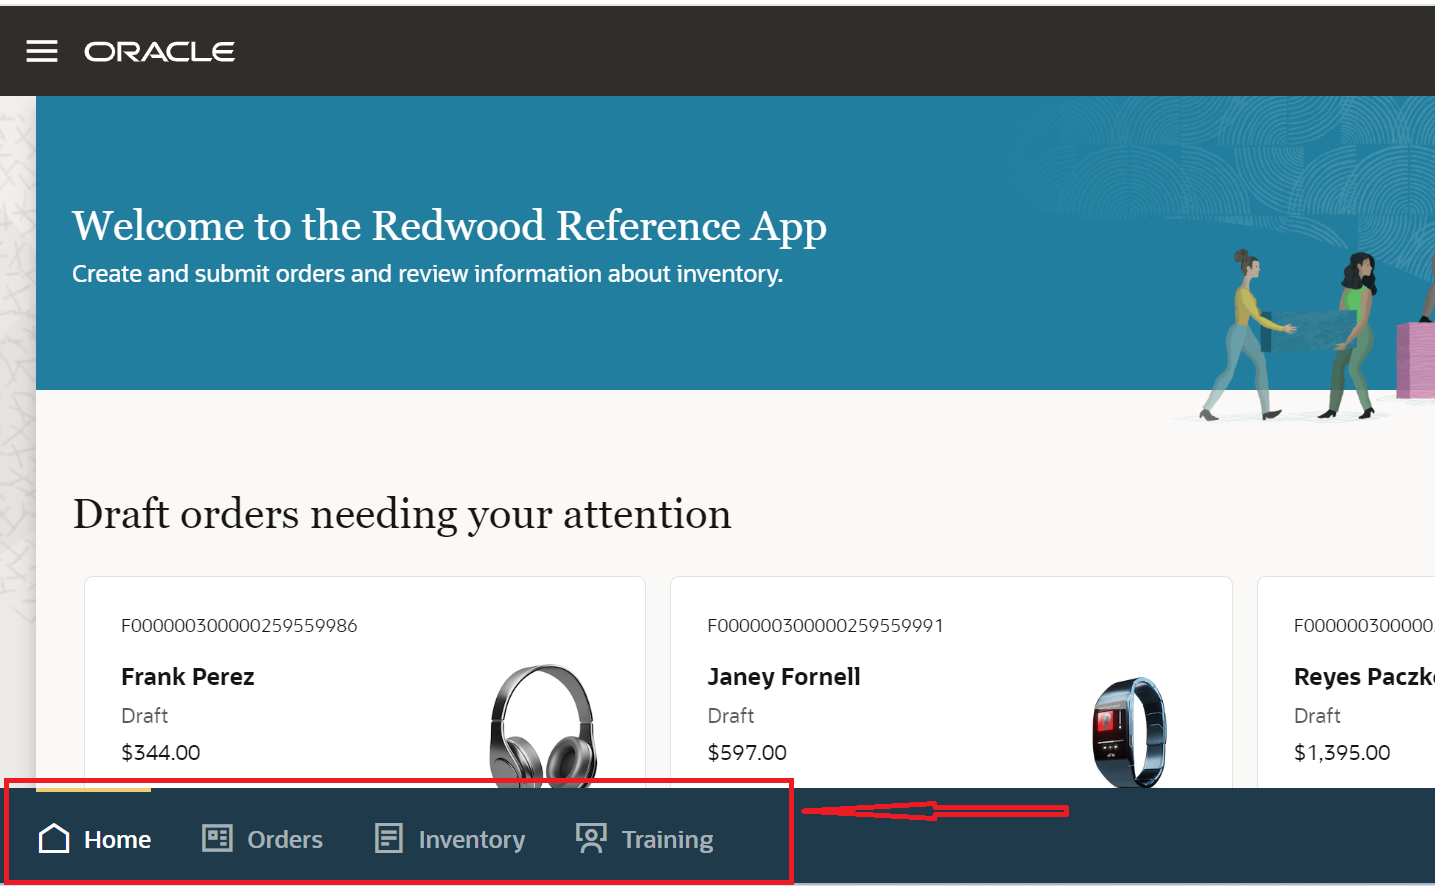Select Home in the bottom navigation bar
This screenshot has width=1435, height=886.
[x=93, y=838]
